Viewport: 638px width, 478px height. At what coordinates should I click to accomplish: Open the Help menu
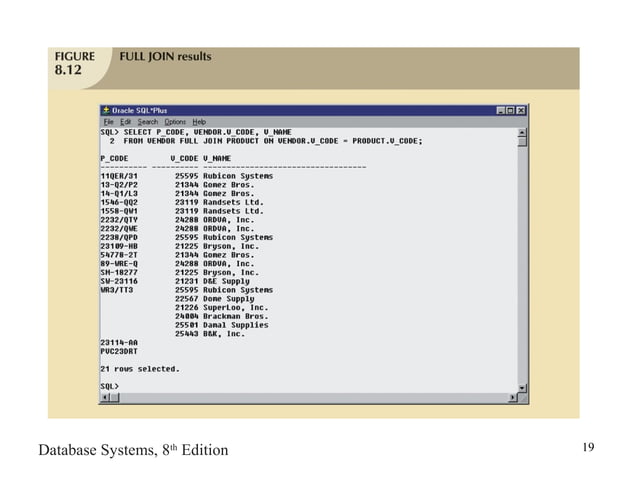tap(199, 121)
